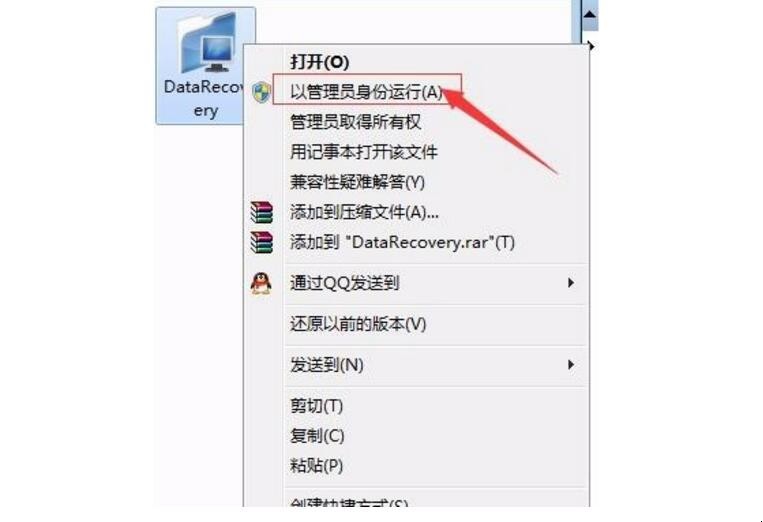Choose 以管理员身份运行(A)

pyautogui.click(x=366, y=91)
